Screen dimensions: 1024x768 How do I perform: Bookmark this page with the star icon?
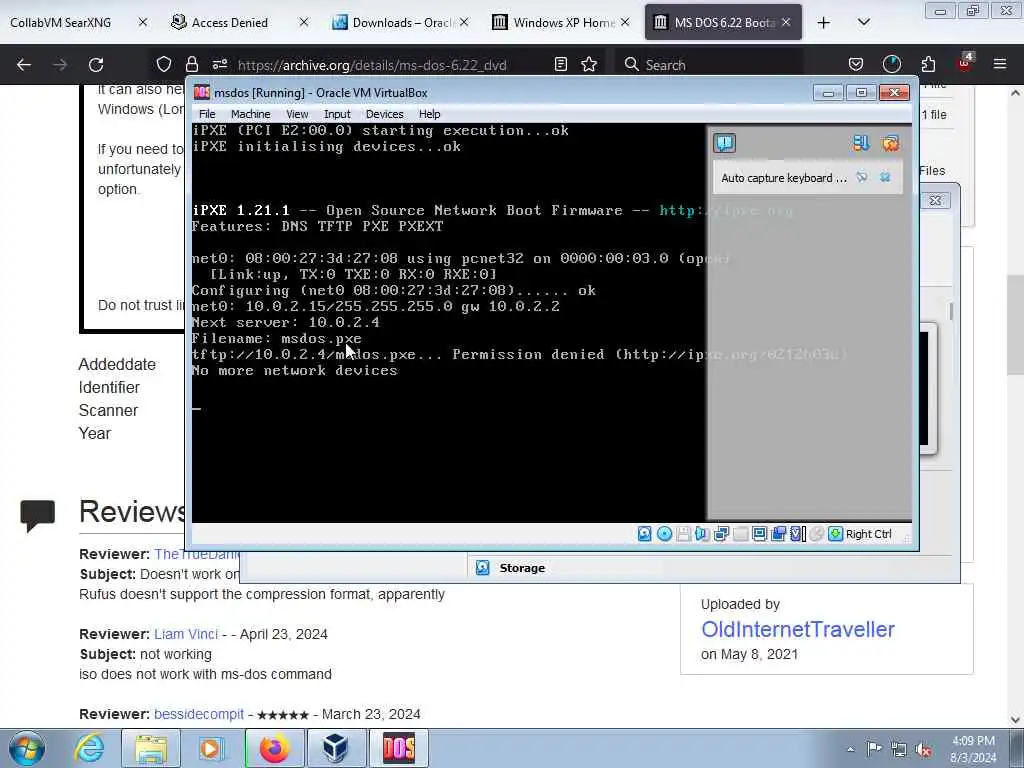[589, 65]
